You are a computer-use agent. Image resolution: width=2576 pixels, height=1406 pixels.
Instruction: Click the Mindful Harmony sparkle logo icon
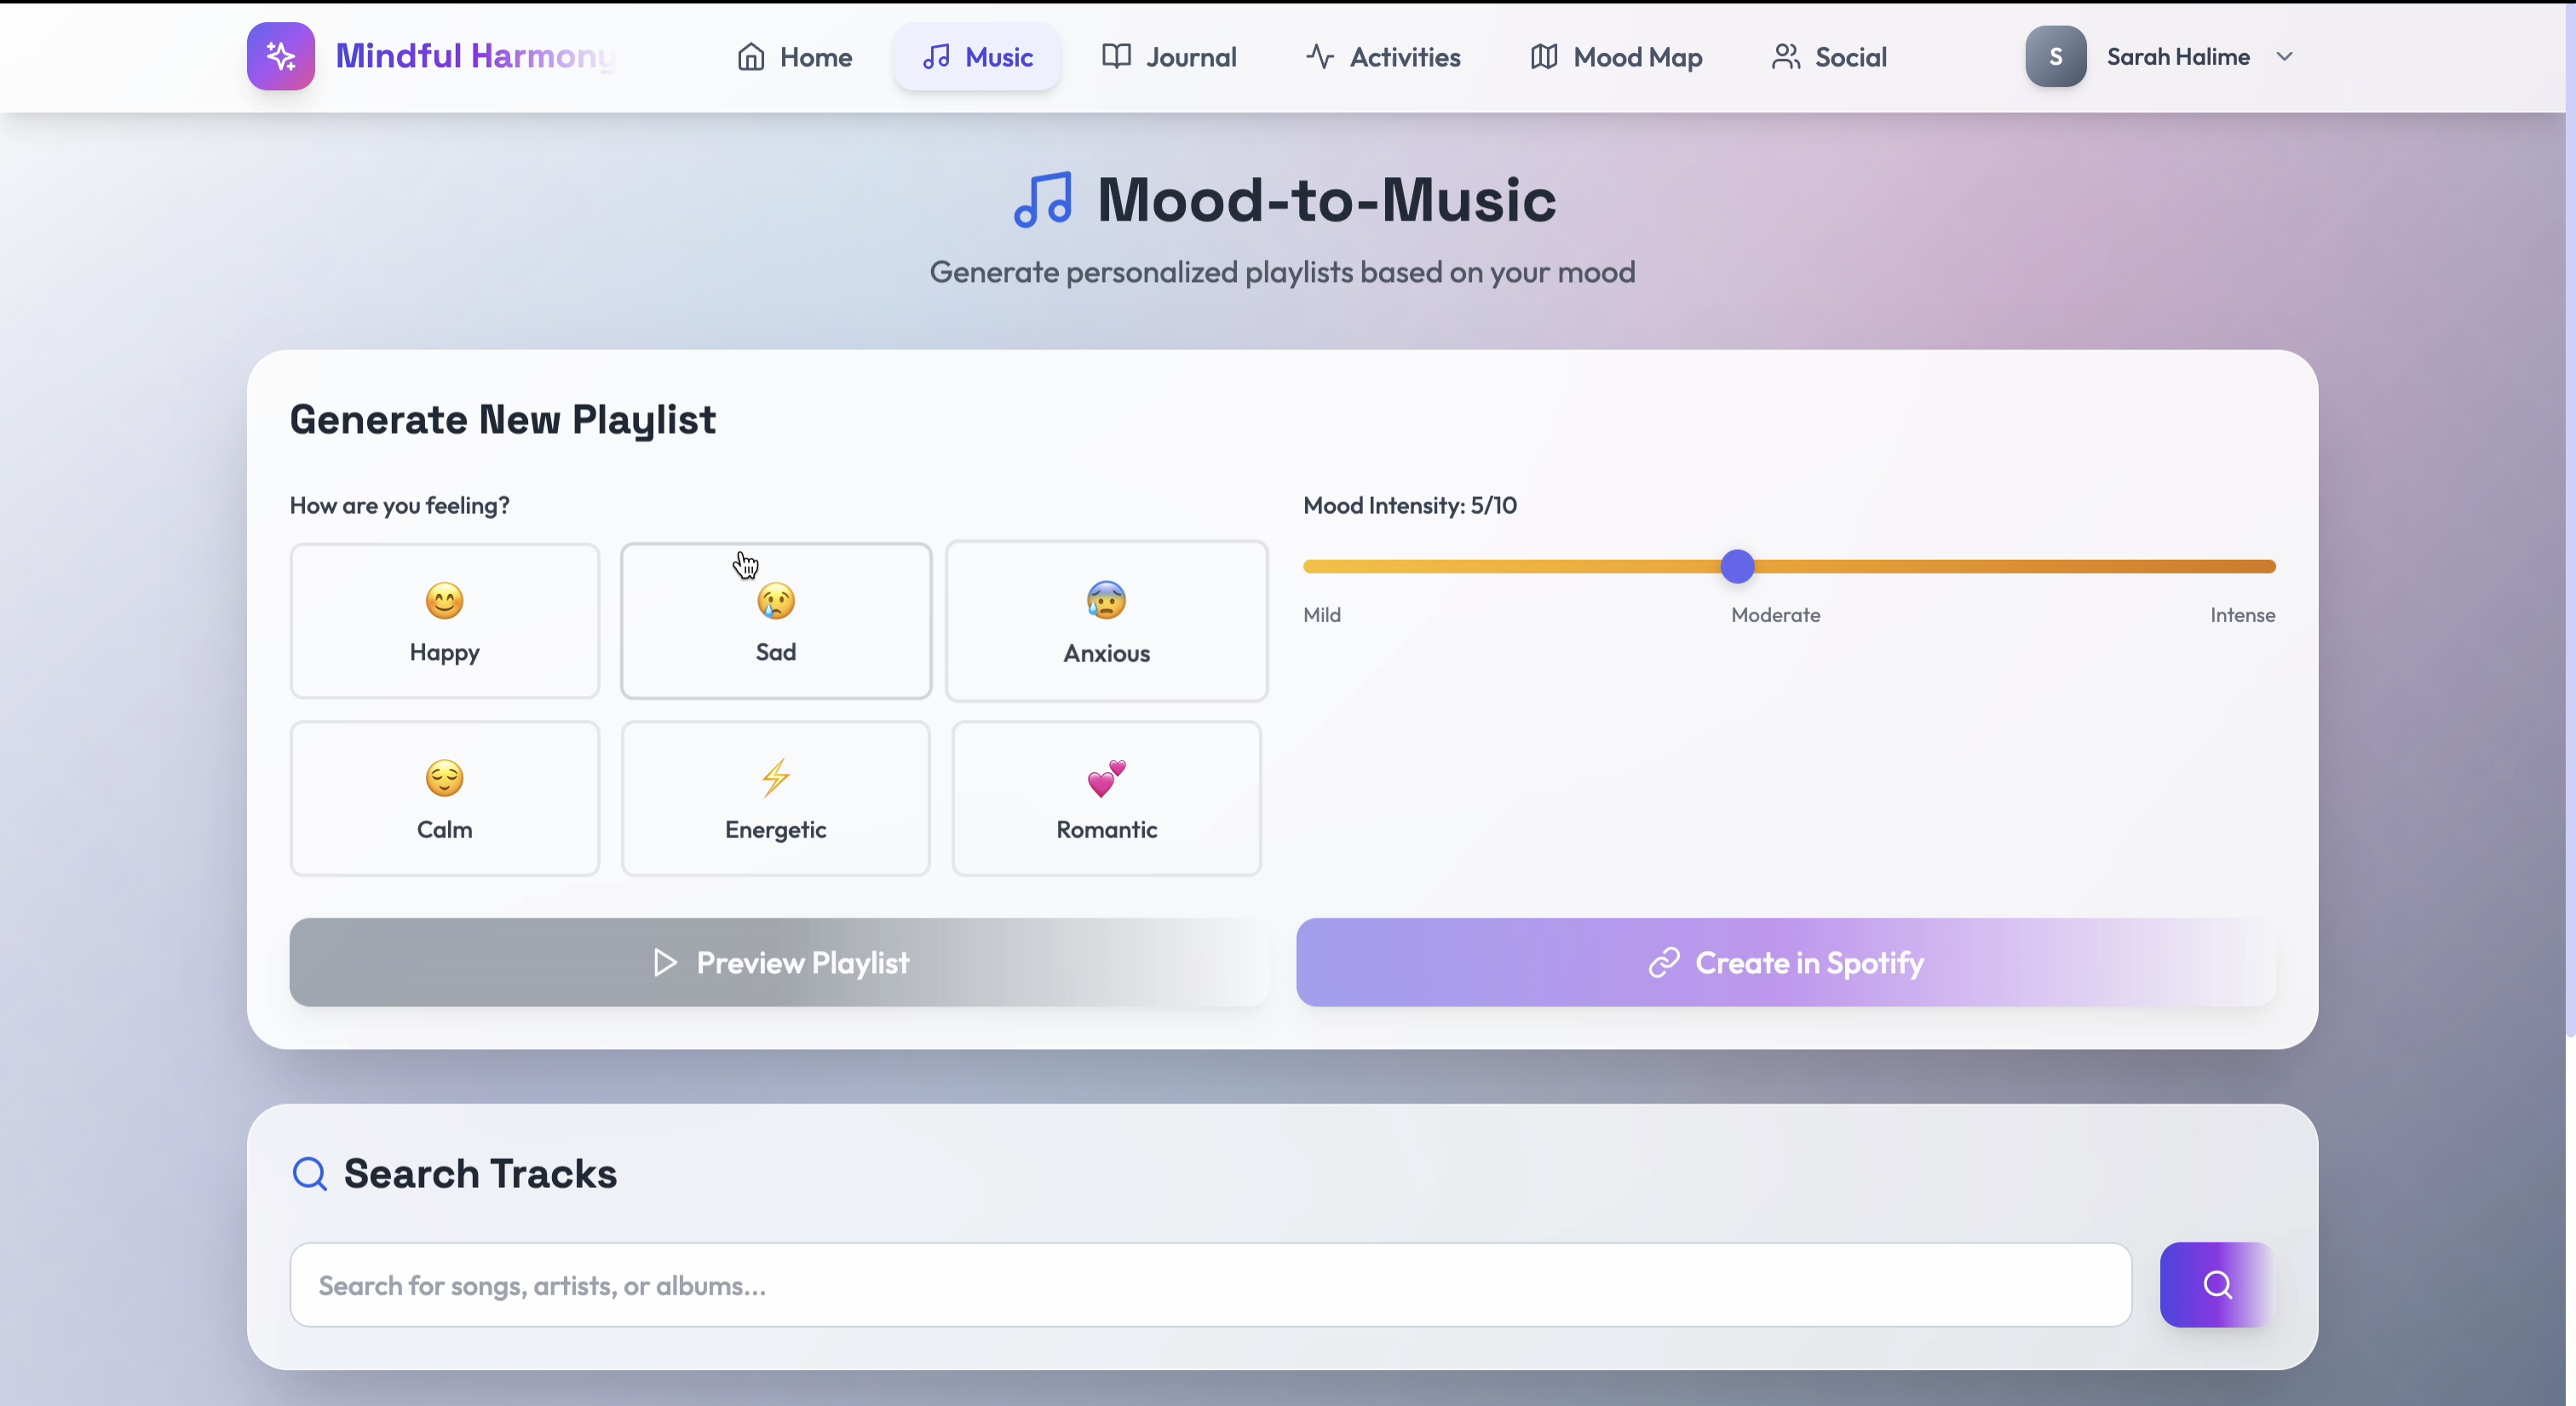(281, 56)
